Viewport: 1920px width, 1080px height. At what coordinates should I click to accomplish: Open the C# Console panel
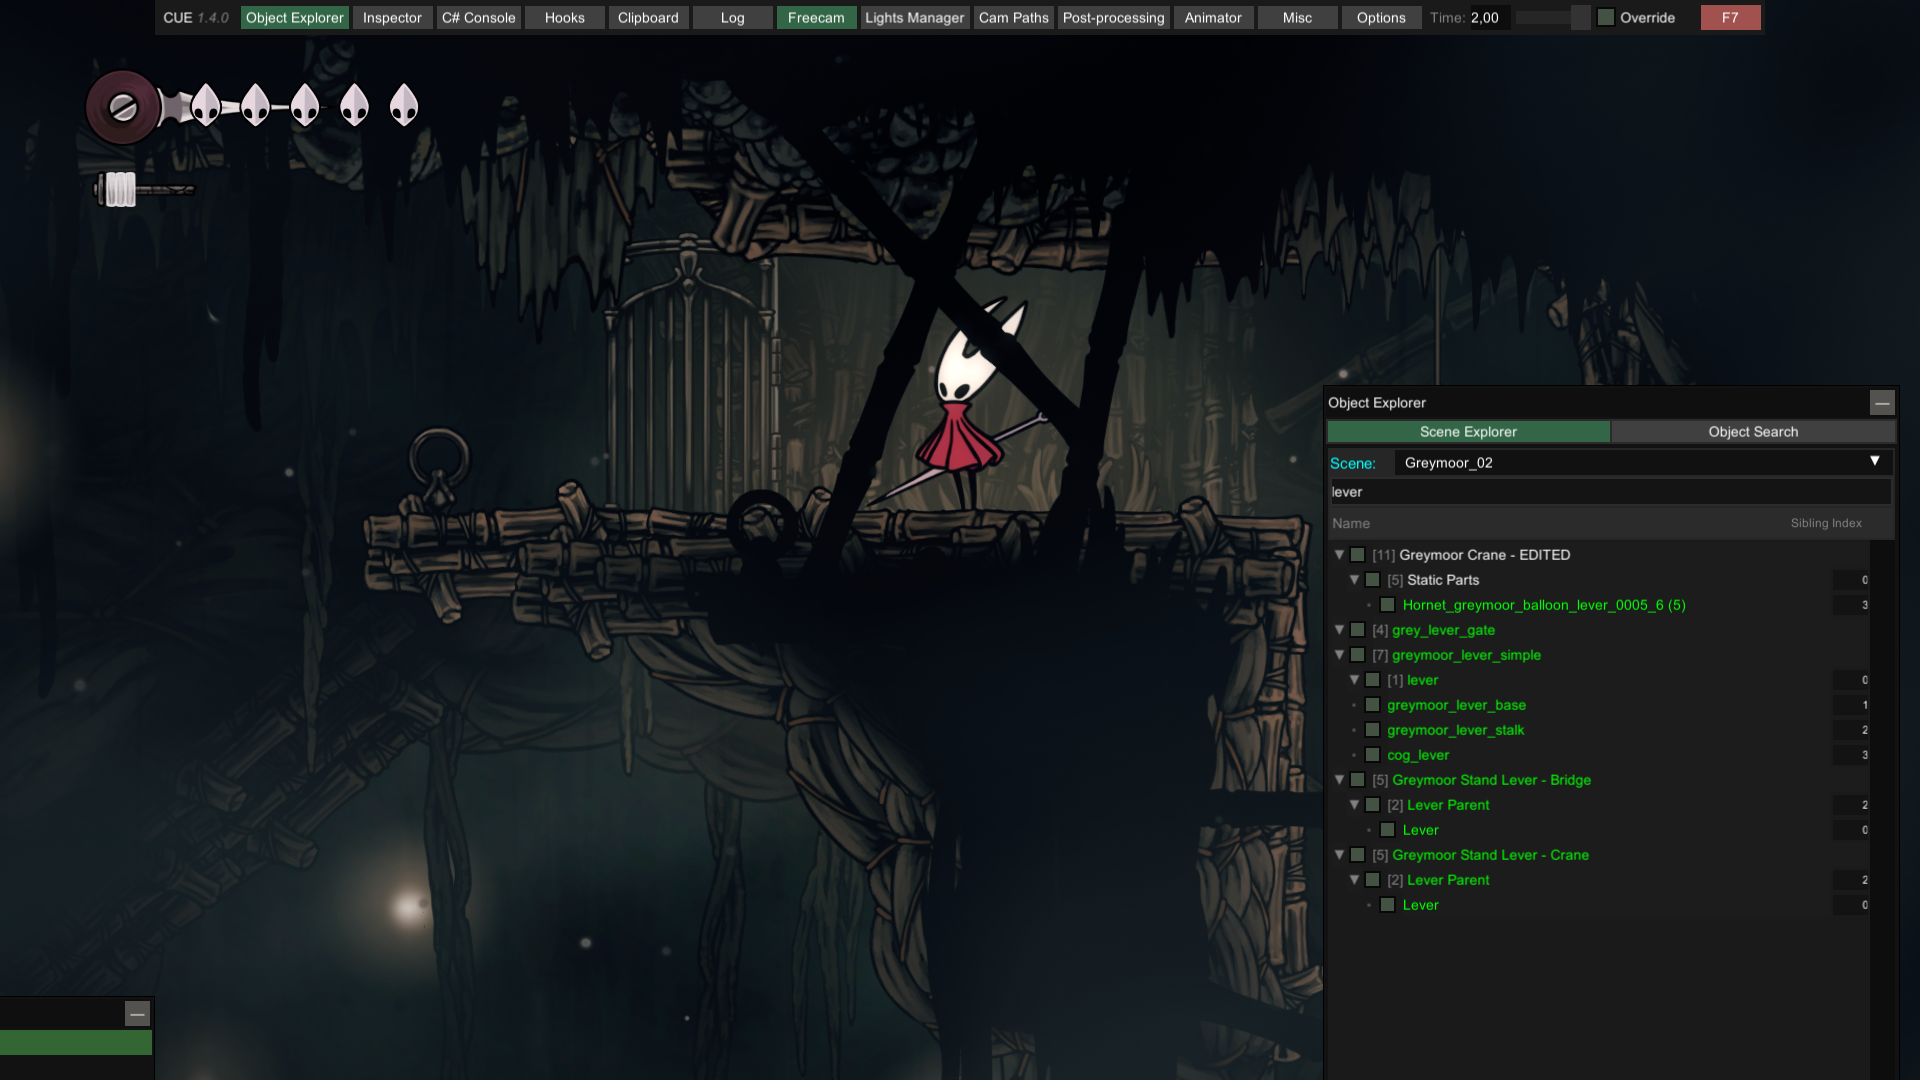click(478, 18)
